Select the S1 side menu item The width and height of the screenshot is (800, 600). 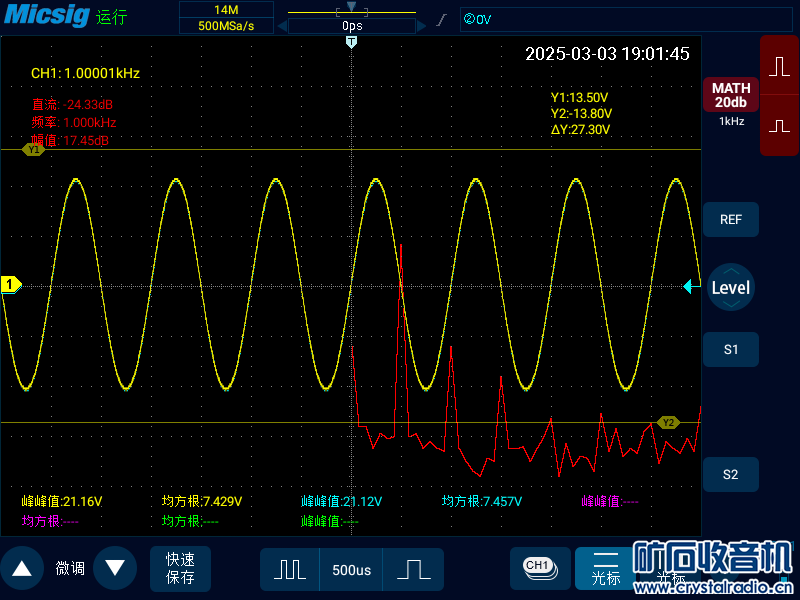click(x=730, y=349)
